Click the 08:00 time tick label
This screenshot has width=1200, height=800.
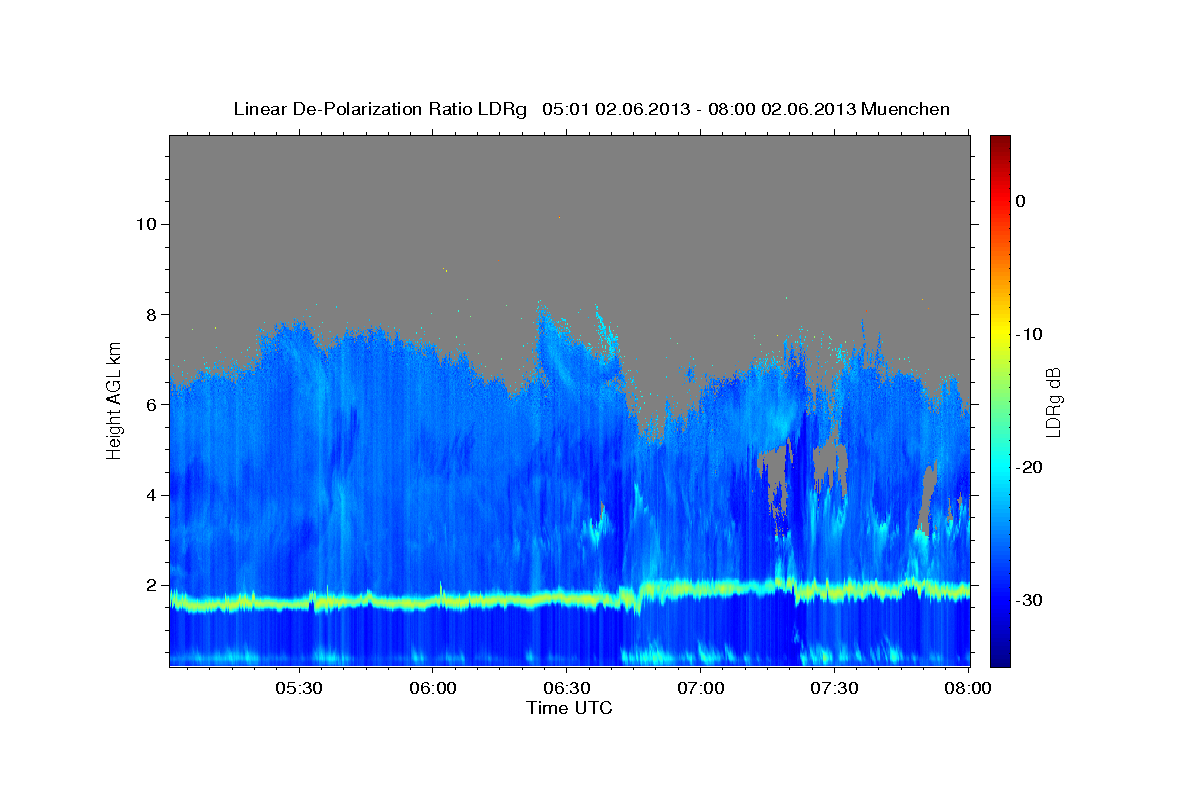969,689
